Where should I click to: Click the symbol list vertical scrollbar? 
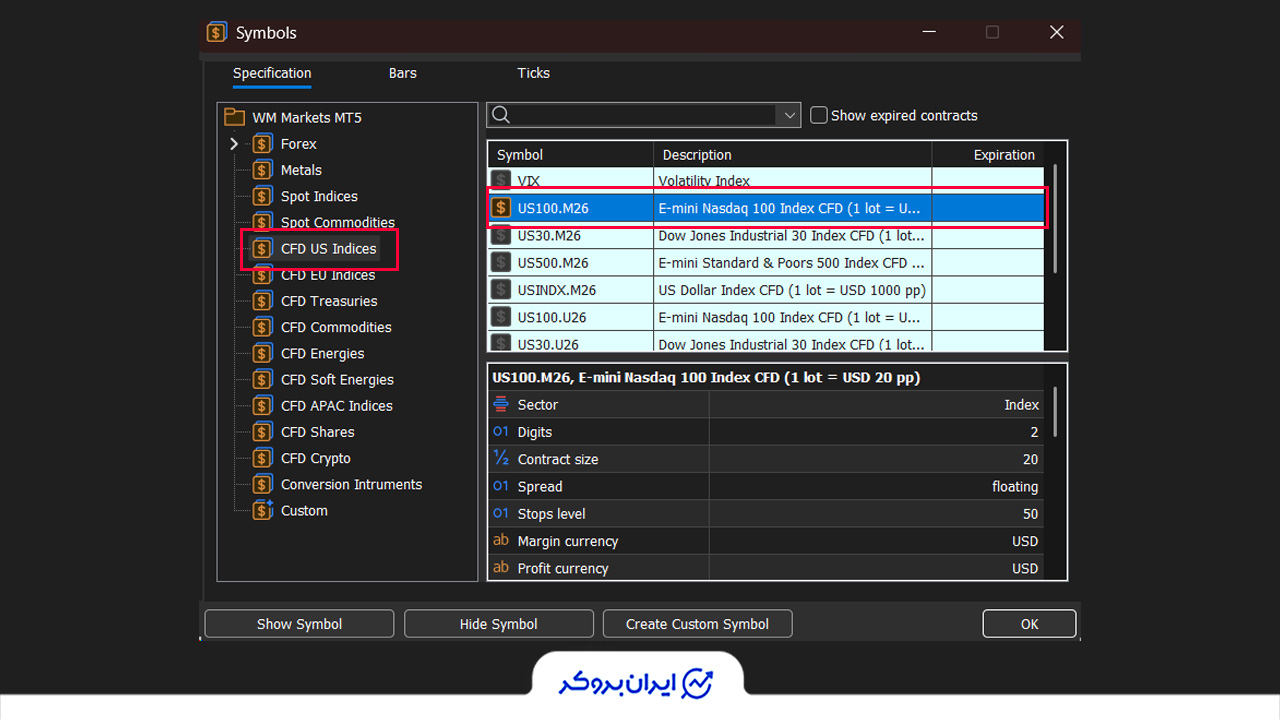(x=1056, y=220)
